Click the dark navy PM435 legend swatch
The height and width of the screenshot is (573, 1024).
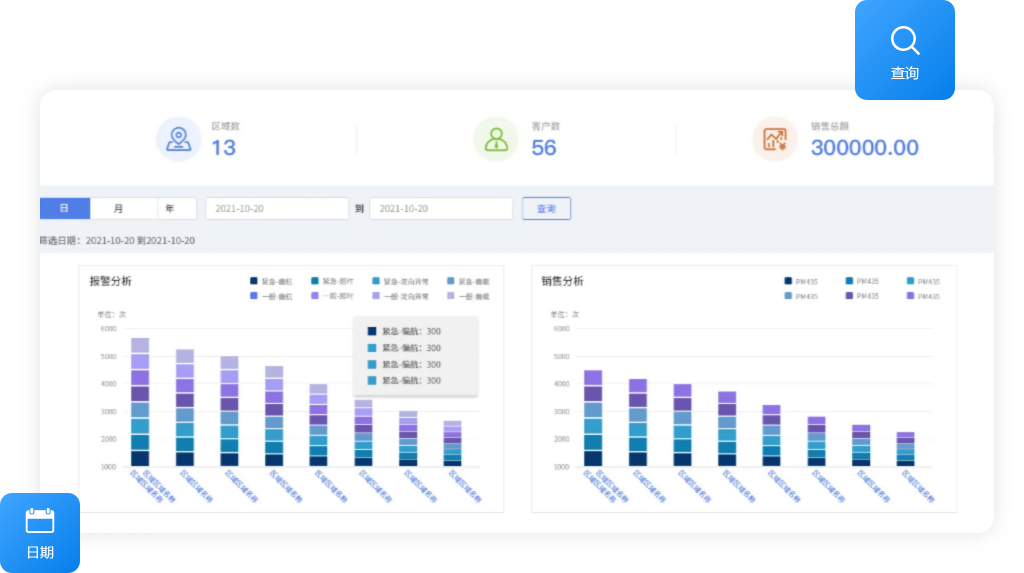pos(789,282)
